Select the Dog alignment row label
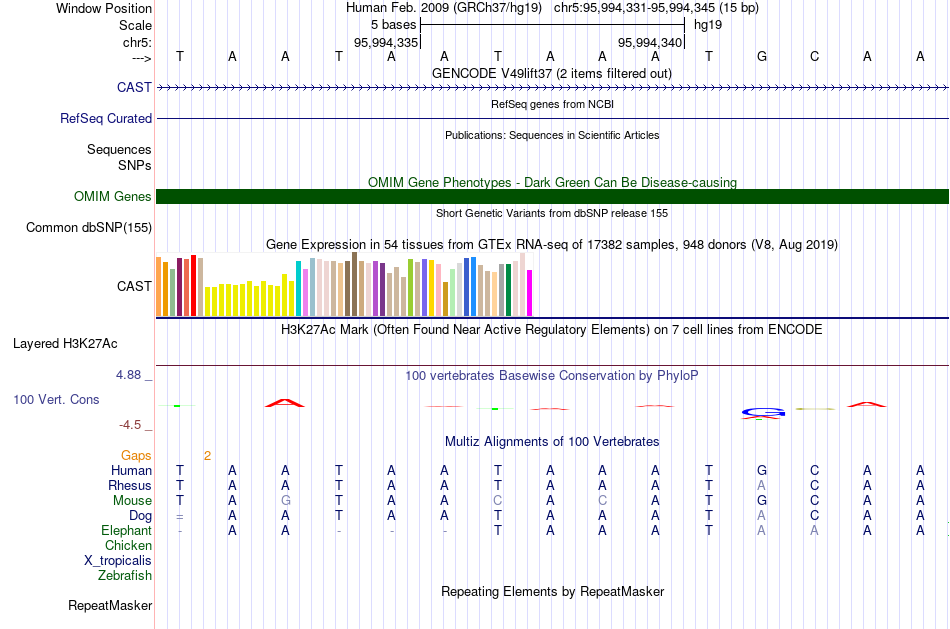The image size is (950, 629). 140,516
